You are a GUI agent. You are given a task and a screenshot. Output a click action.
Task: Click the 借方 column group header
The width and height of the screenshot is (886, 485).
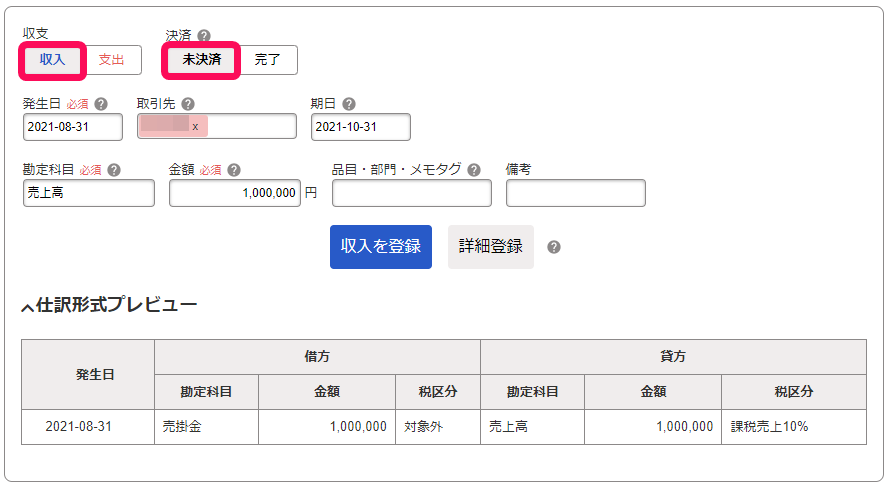[x=317, y=357]
